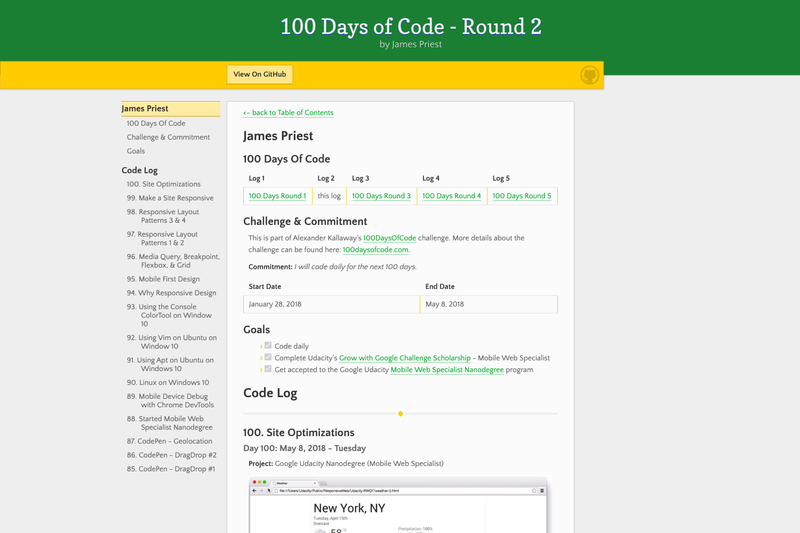Click the weather app screenshot thumbnail
The width and height of the screenshot is (800, 533).
coord(398,505)
